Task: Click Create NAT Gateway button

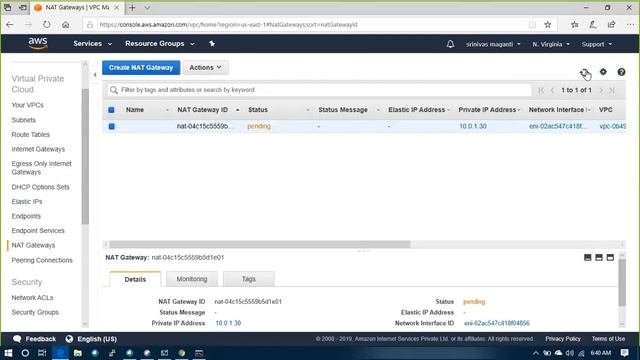Action: tap(141, 67)
